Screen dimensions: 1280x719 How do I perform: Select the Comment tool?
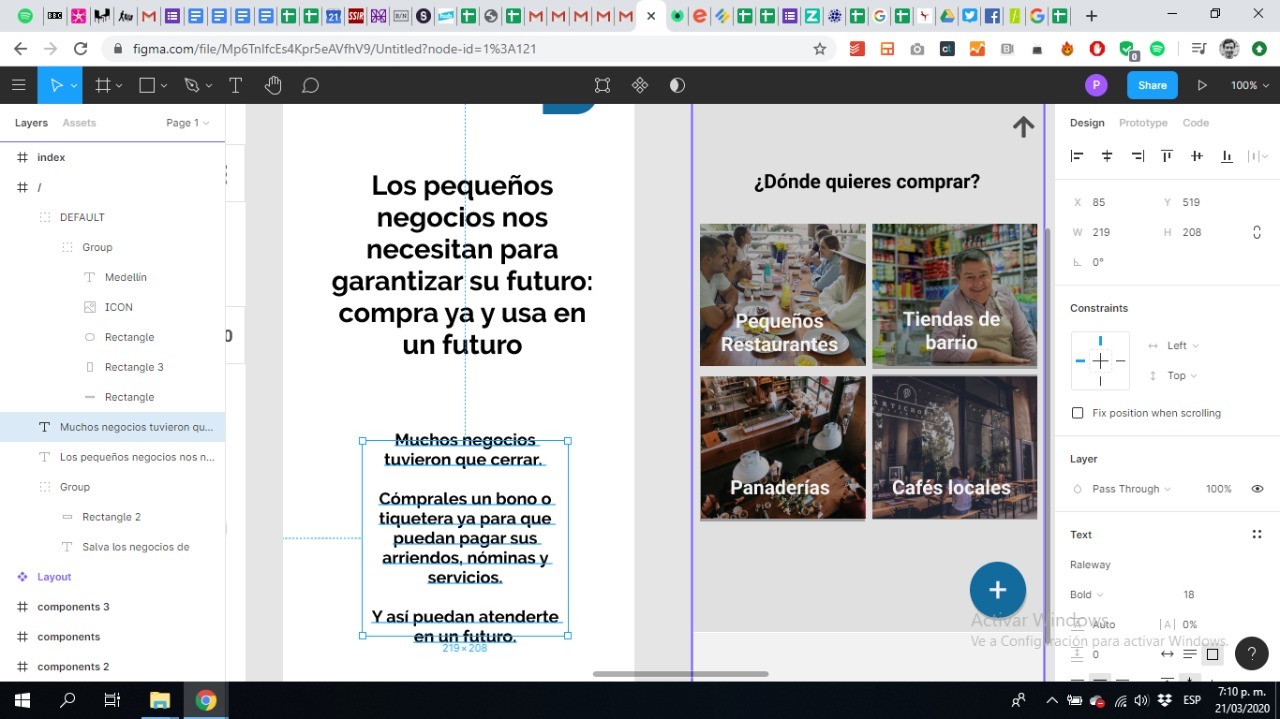click(x=310, y=85)
